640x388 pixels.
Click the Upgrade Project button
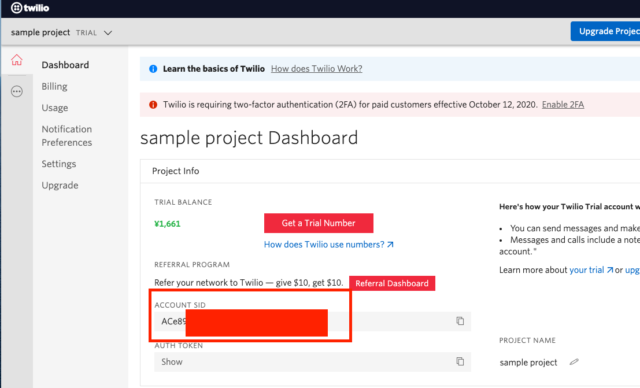coord(605,31)
